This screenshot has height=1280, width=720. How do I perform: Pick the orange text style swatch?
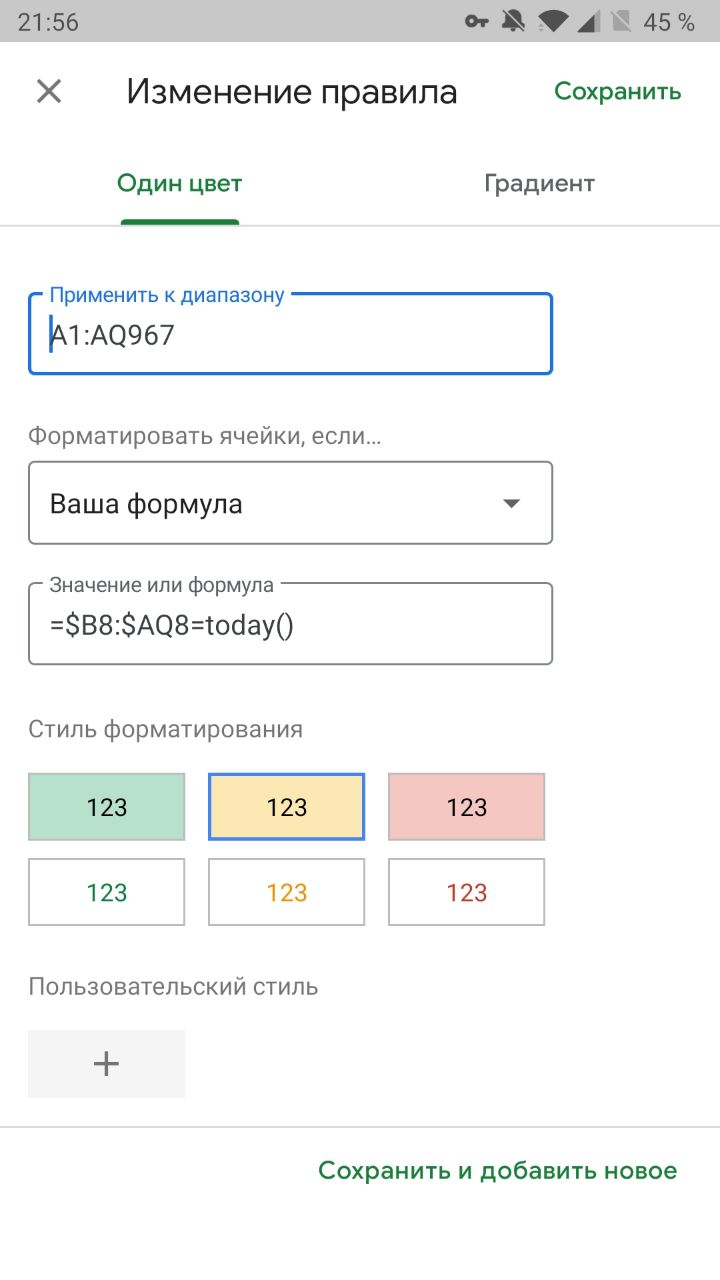[287, 892]
